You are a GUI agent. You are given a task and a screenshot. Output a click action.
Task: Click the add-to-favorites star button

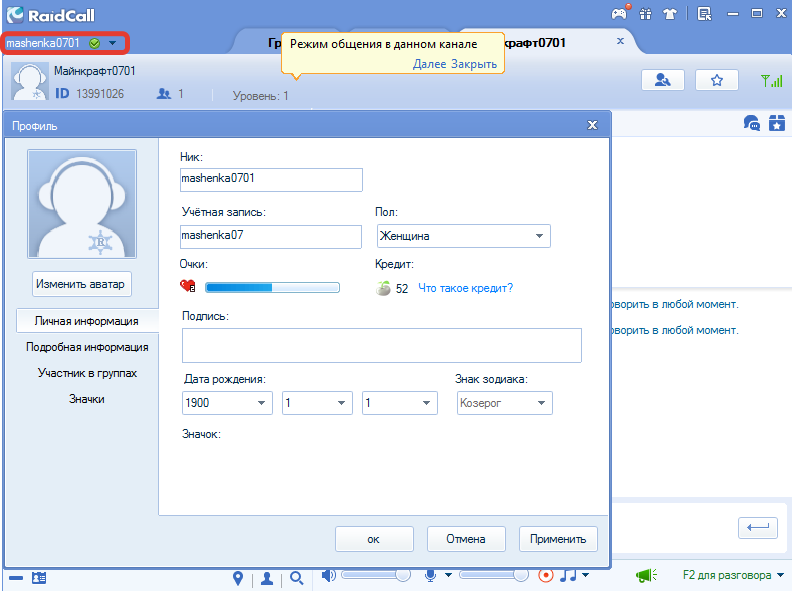[717, 80]
